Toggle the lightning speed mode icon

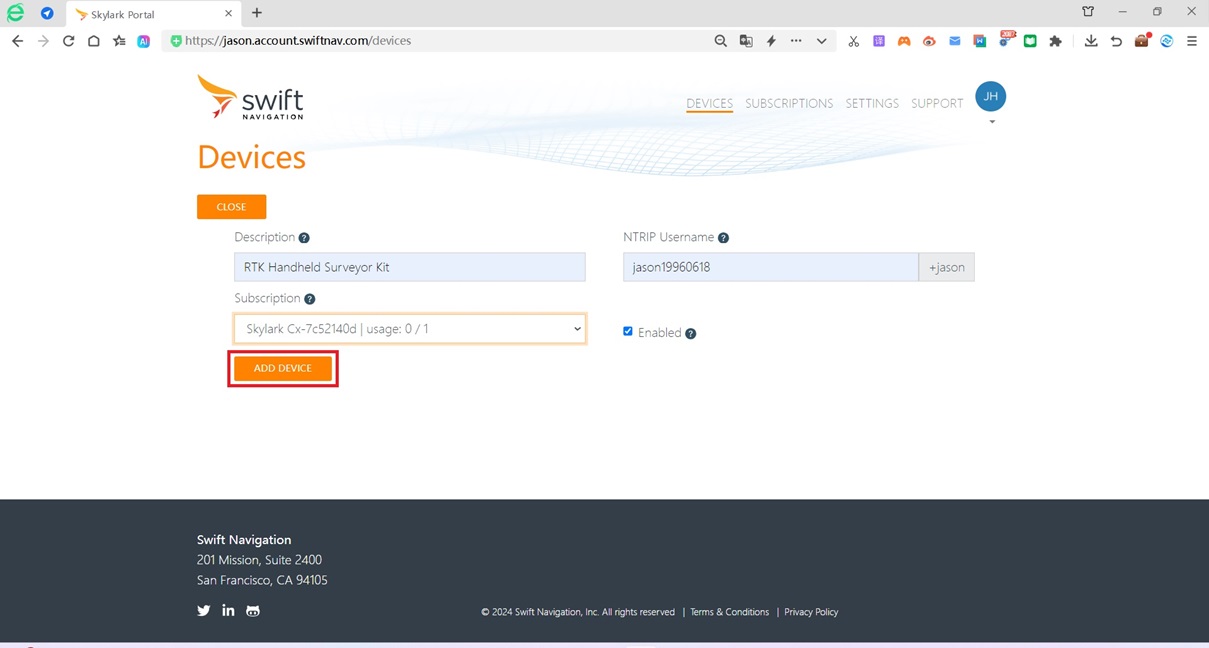coord(771,41)
